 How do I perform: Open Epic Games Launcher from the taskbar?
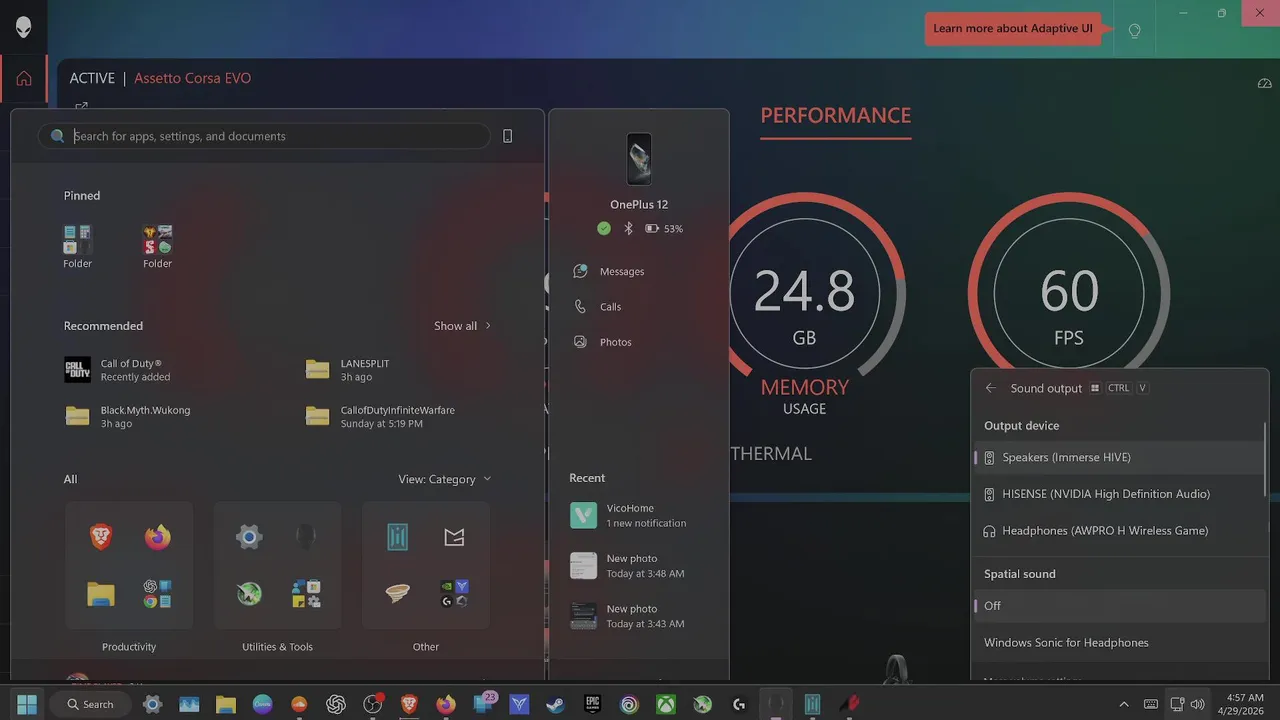(592, 704)
